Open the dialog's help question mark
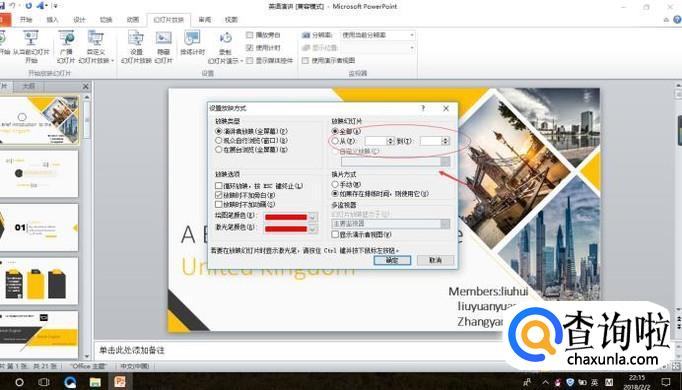Screen dimensions: 682x390 [x=423, y=108]
